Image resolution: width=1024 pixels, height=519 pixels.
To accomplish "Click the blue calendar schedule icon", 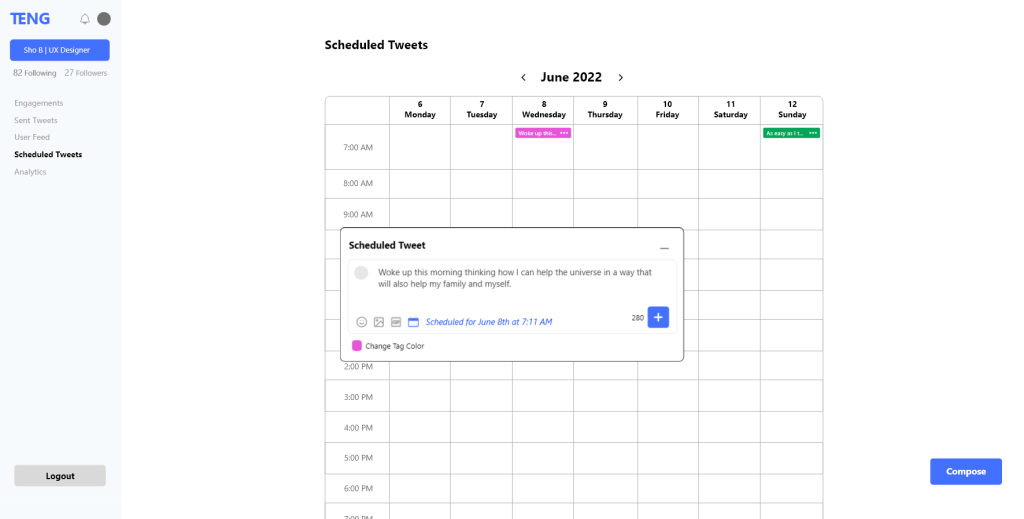I will point(413,322).
